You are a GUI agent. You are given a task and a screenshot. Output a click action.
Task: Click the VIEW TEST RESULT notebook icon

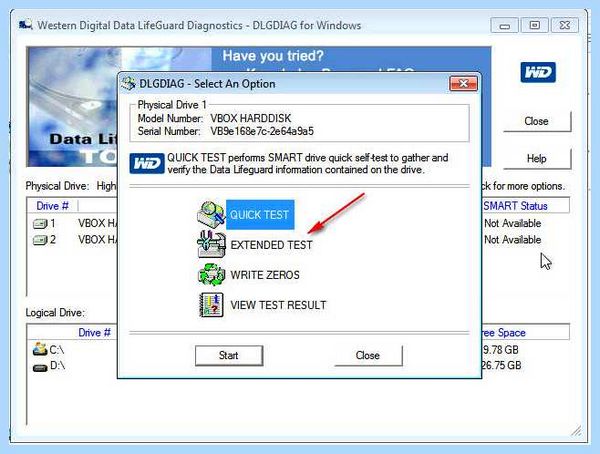coord(211,305)
